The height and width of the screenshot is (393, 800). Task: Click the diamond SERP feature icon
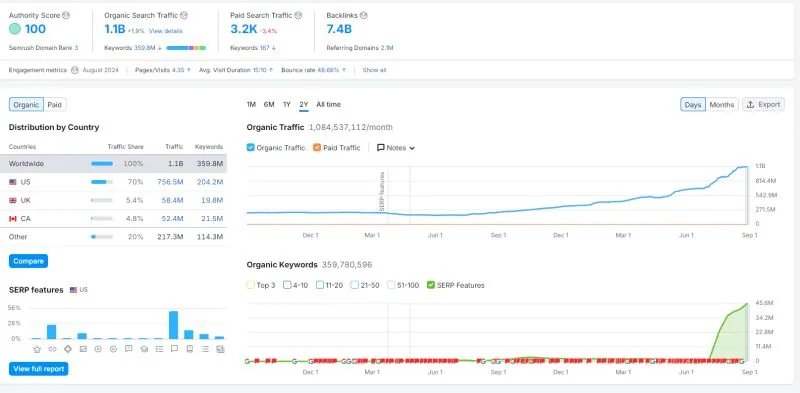(67, 349)
